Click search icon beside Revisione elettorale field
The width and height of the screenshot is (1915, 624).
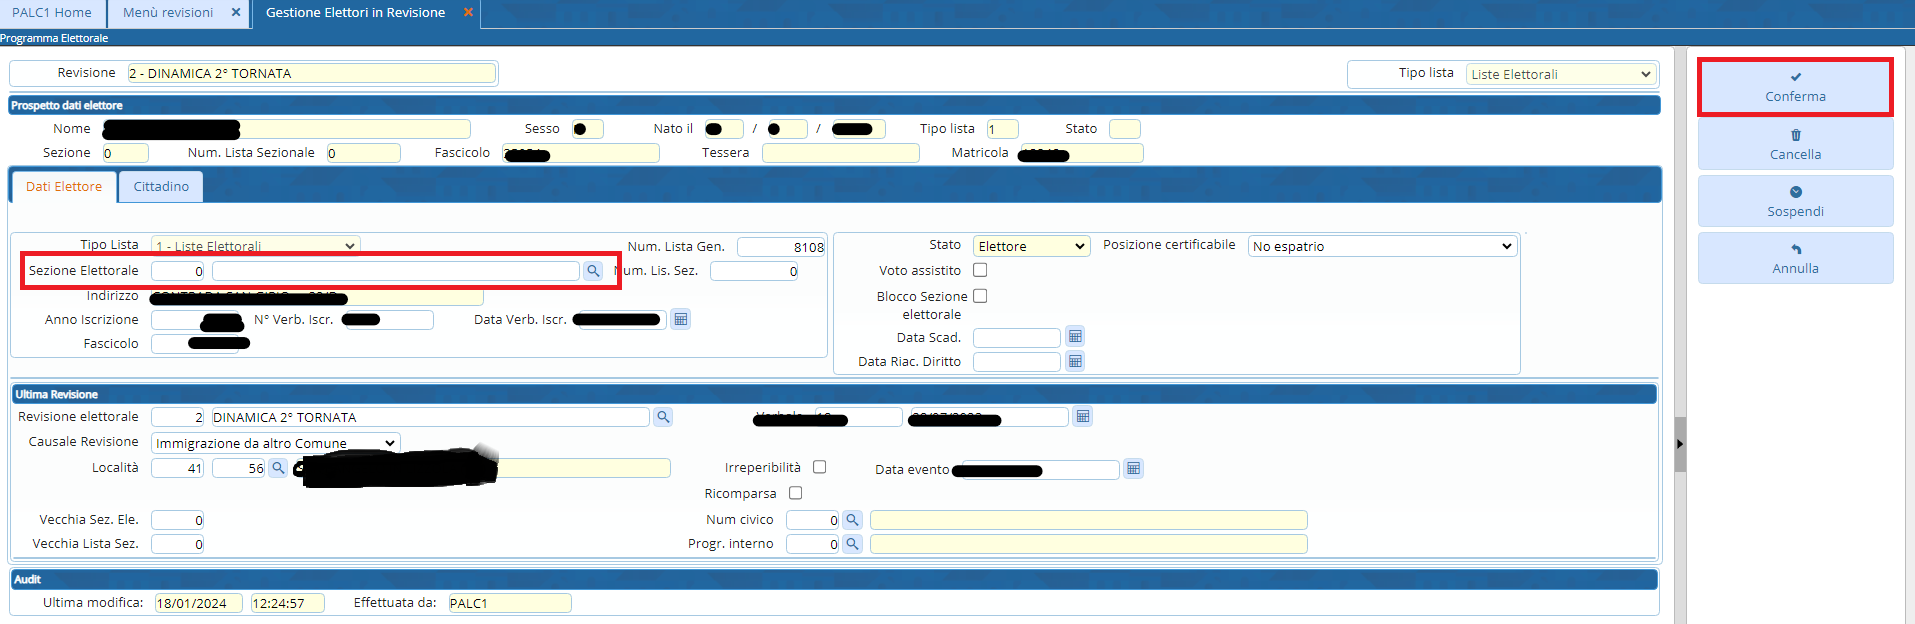coord(663,417)
